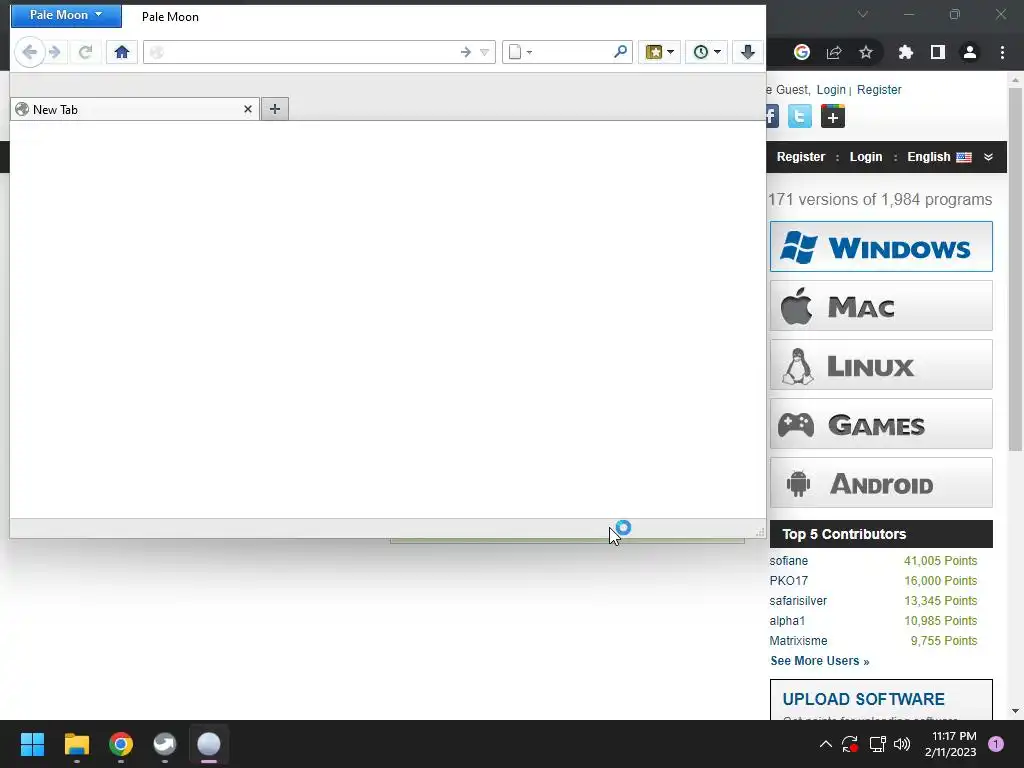The width and height of the screenshot is (1024, 768).
Task: Open the clock showing 11:17 PM
Action: 950,744
